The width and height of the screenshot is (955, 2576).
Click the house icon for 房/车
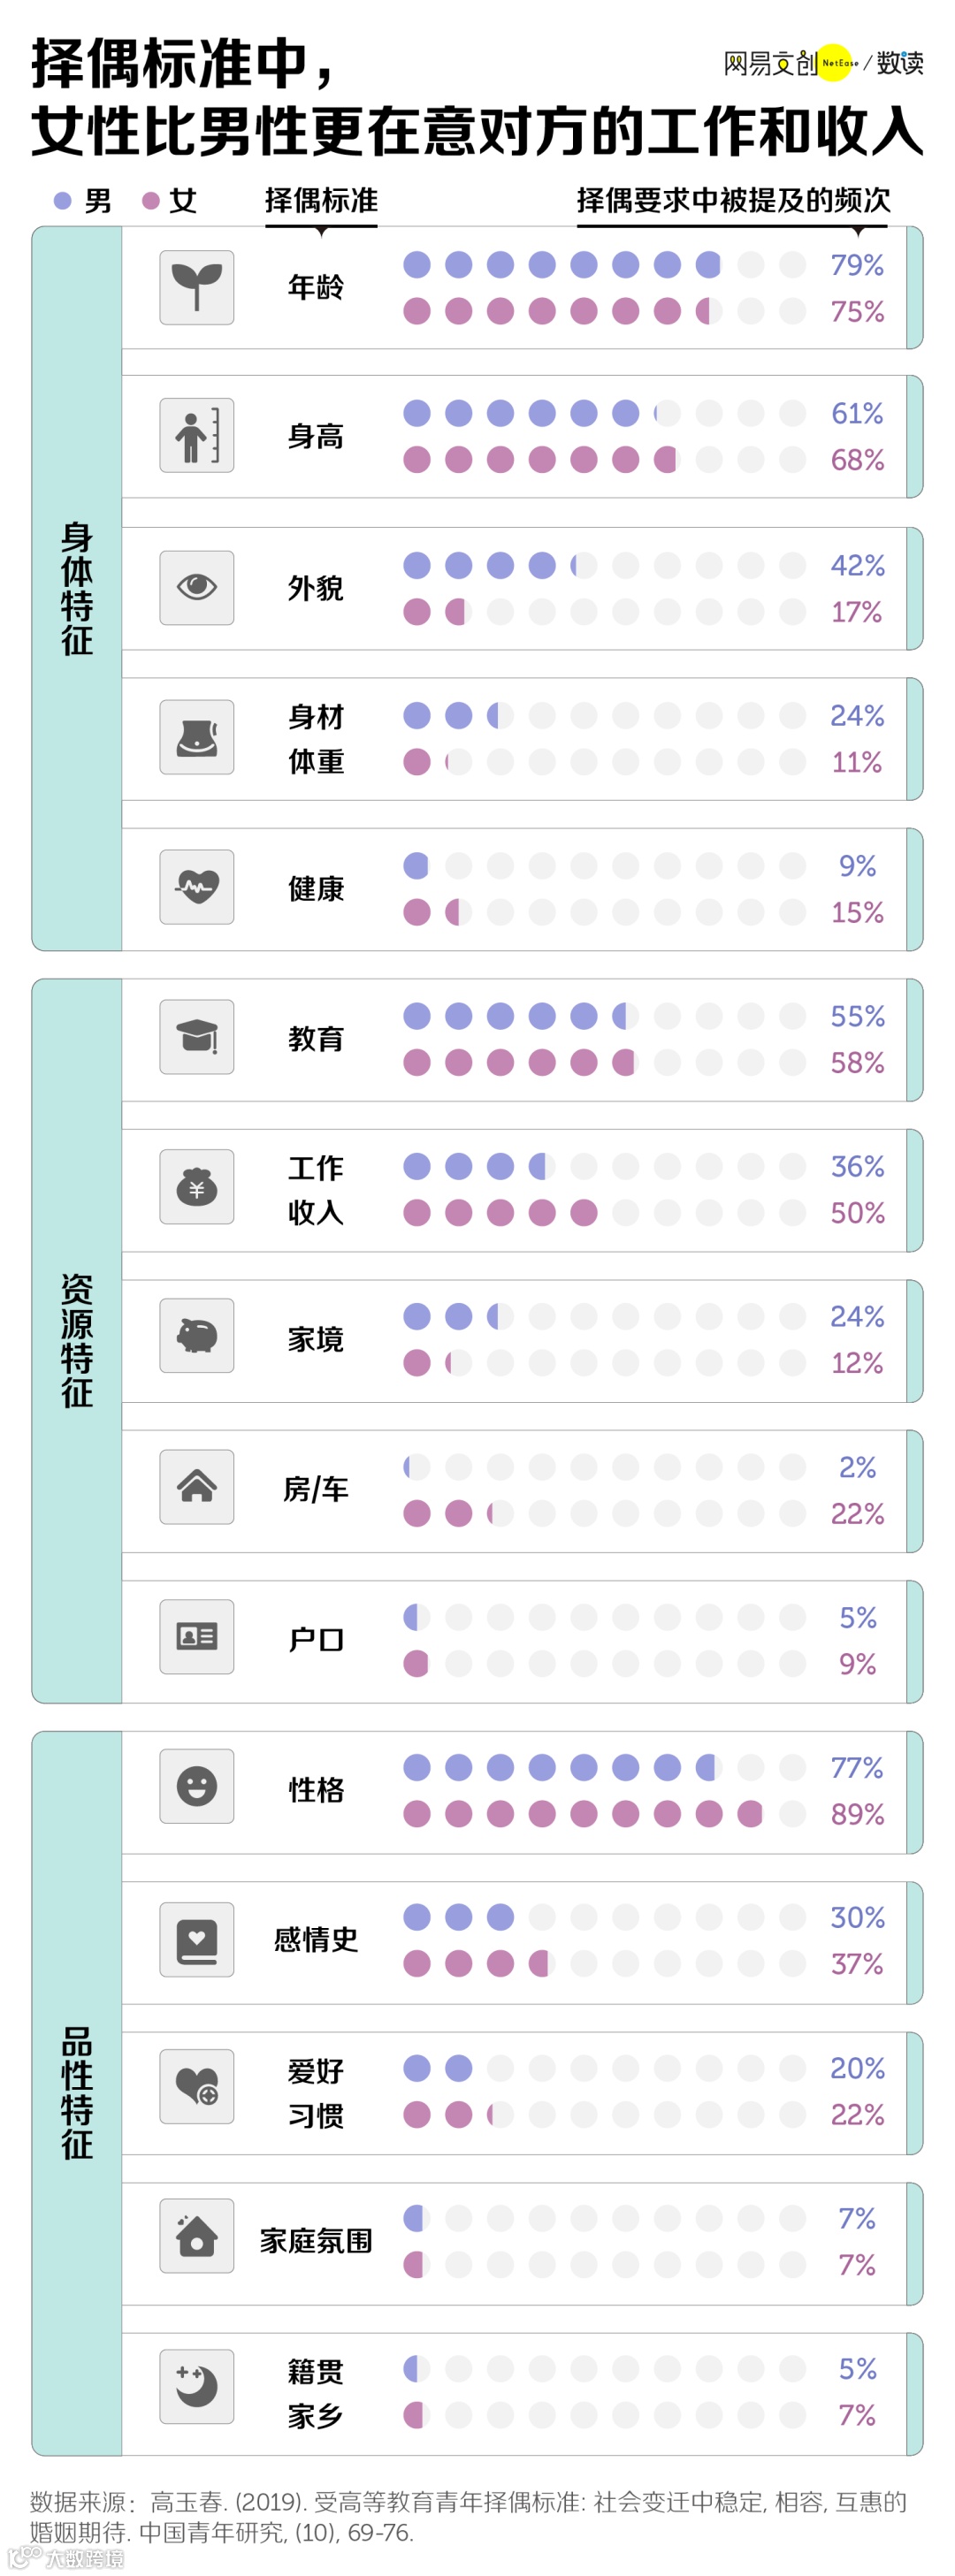click(x=196, y=1487)
